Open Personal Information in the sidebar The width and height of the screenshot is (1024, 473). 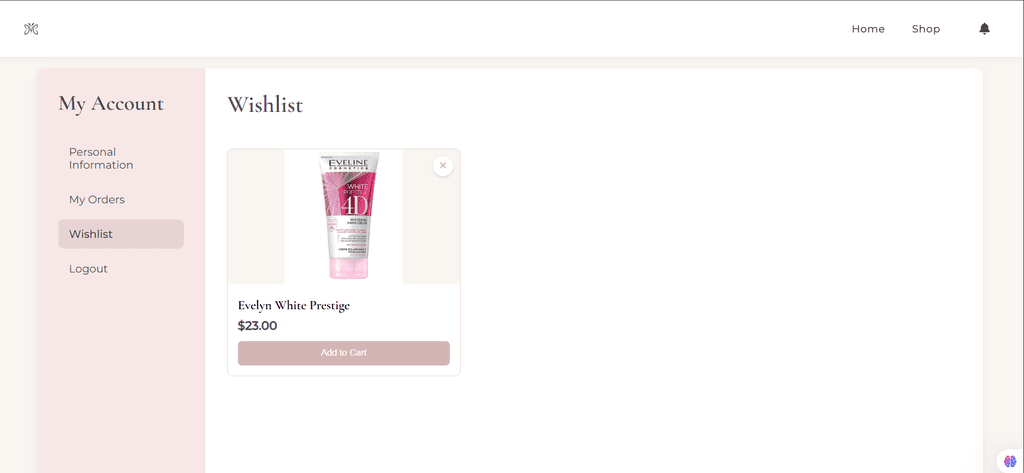coord(101,159)
